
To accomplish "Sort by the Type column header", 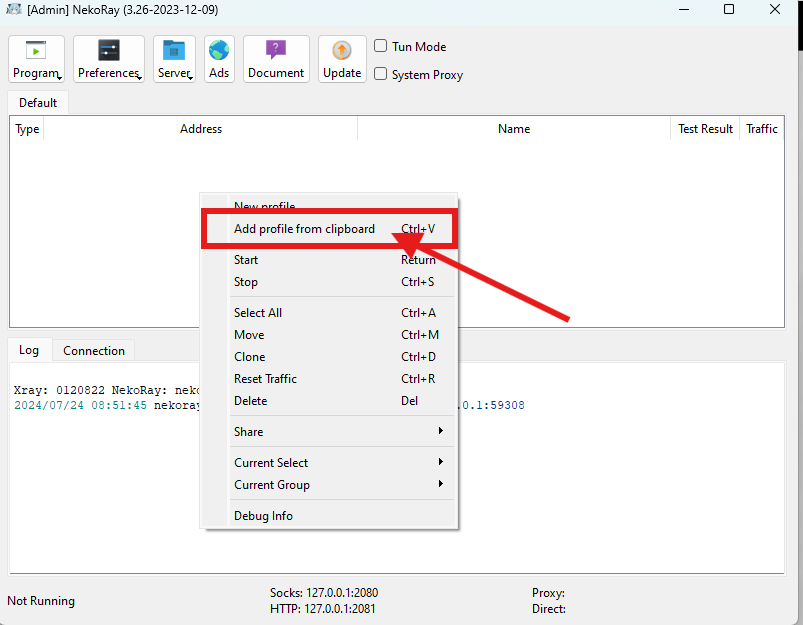I will pyautogui.click(x=27, y=129).
